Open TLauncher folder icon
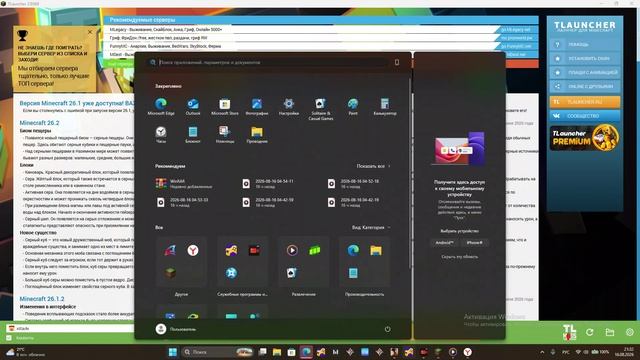 point(610,332)
